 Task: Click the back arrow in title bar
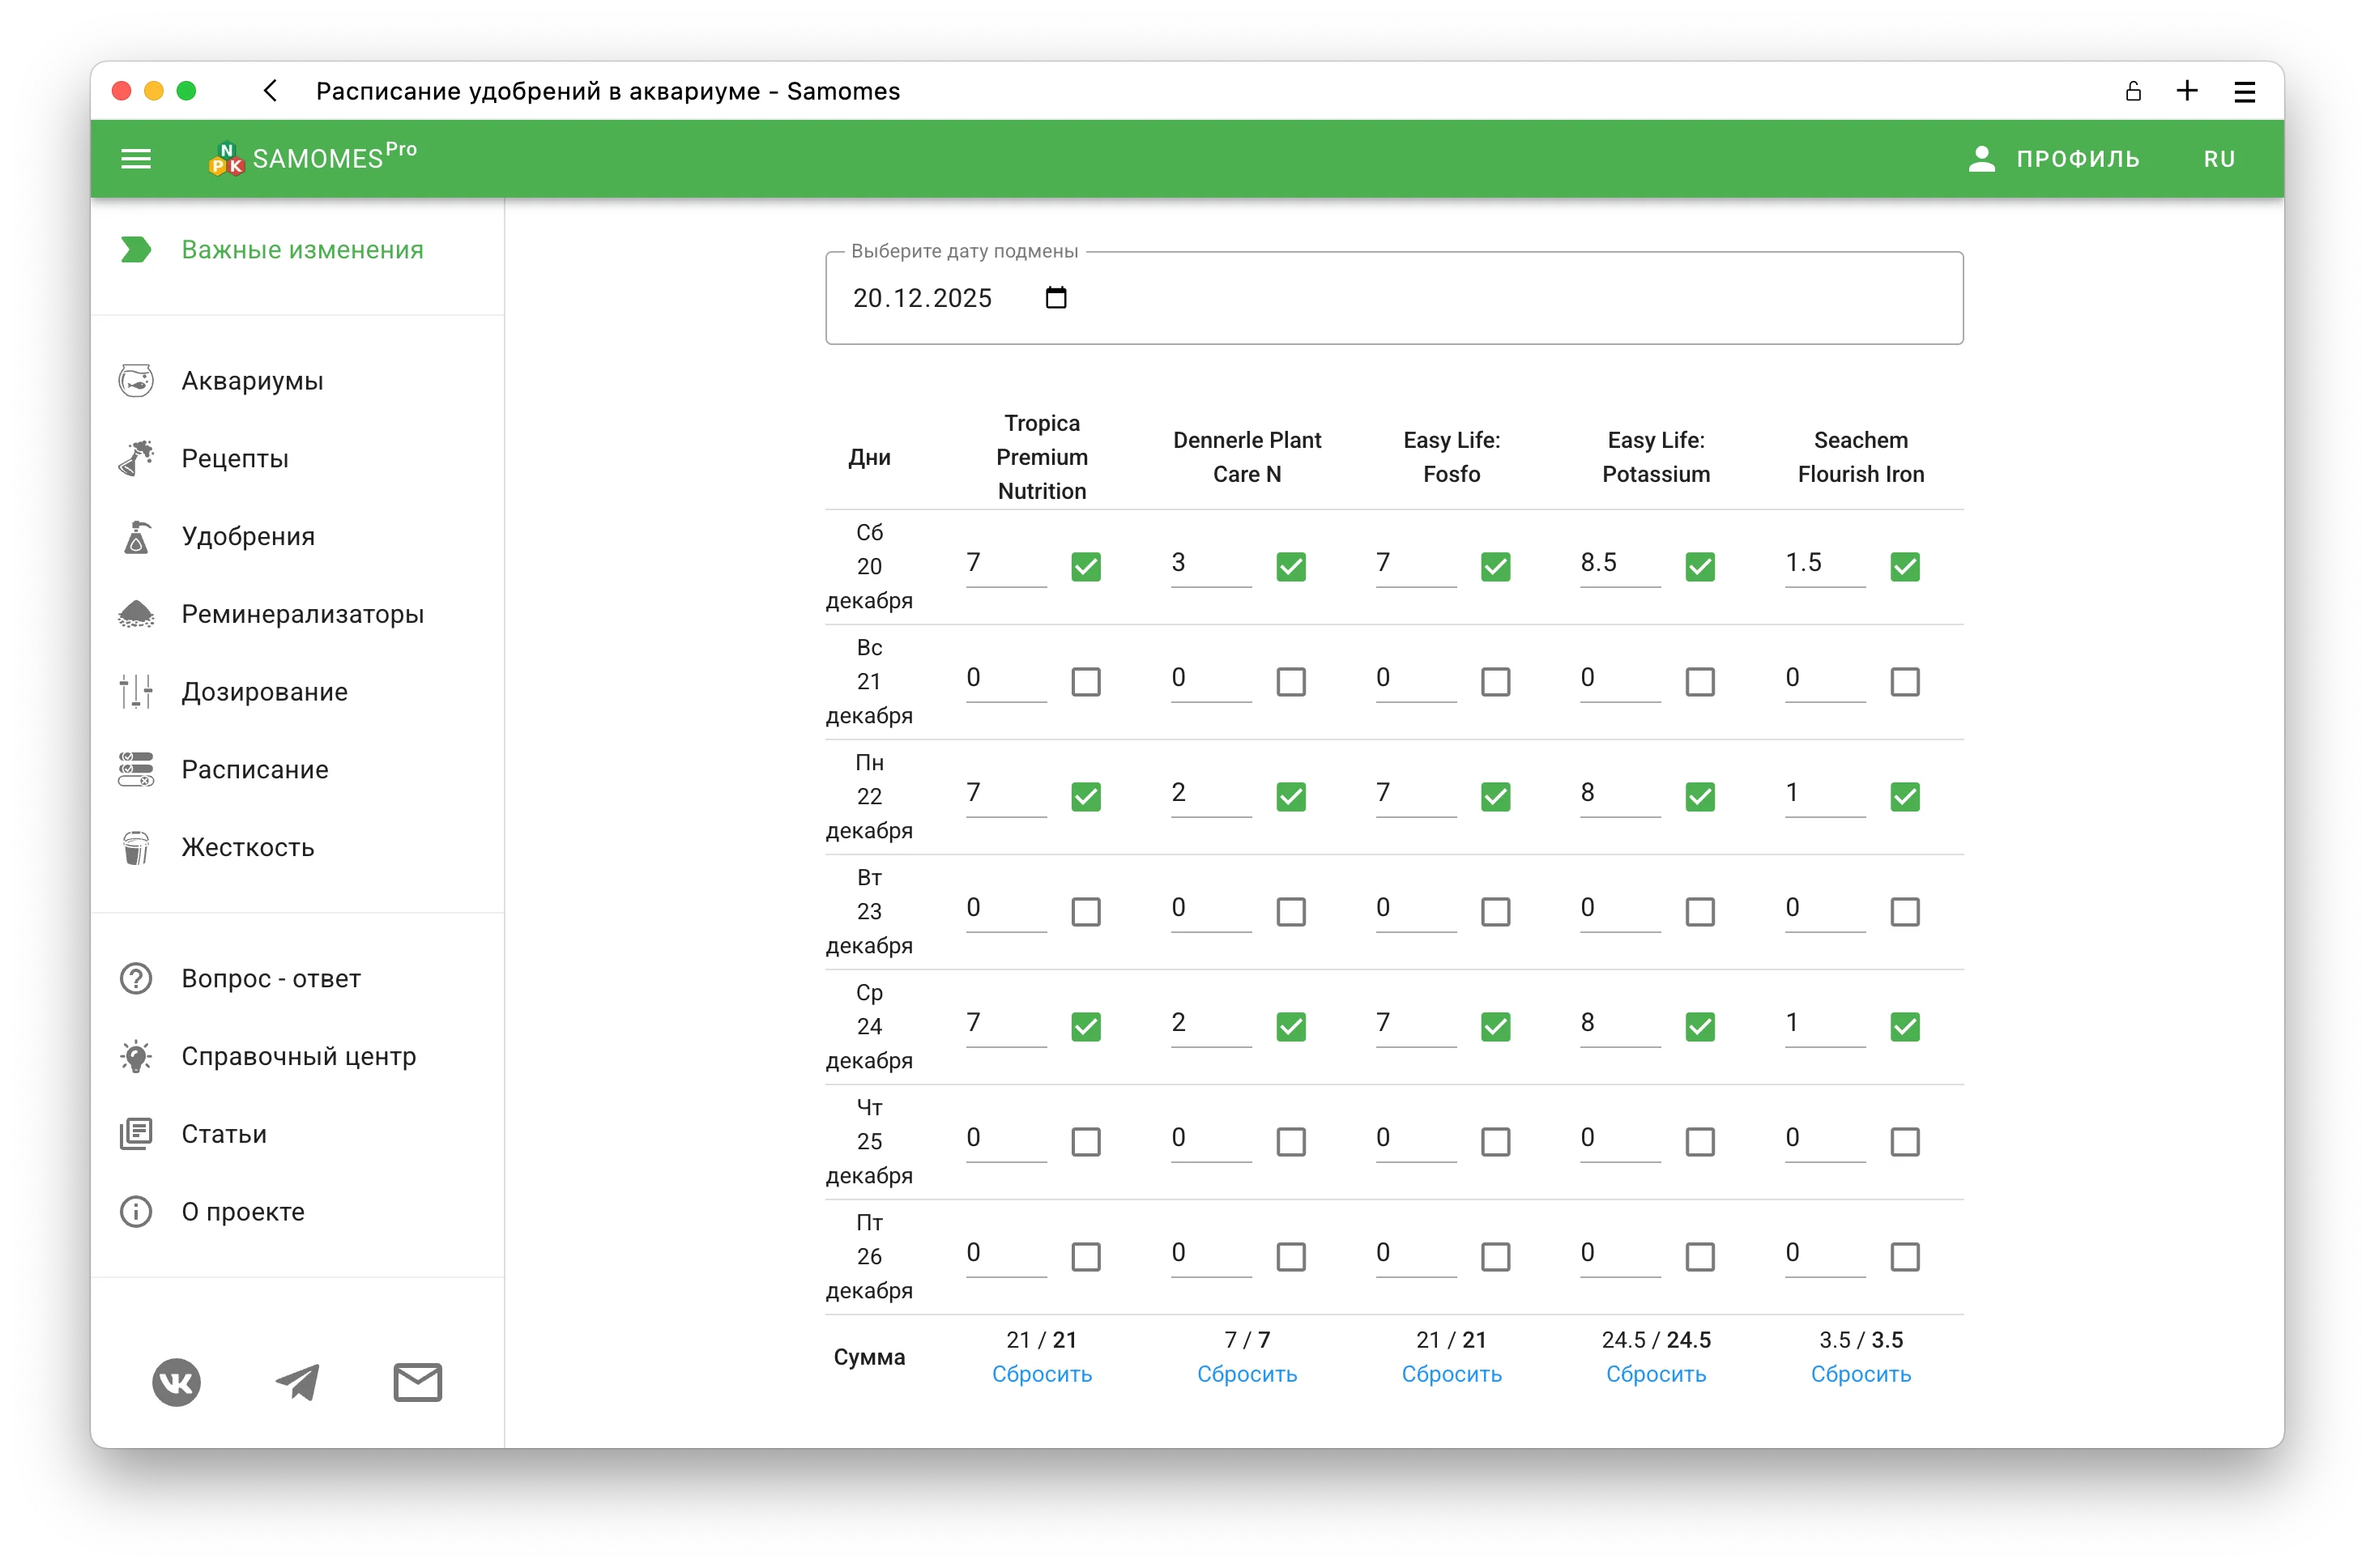[x=270, y=91]
